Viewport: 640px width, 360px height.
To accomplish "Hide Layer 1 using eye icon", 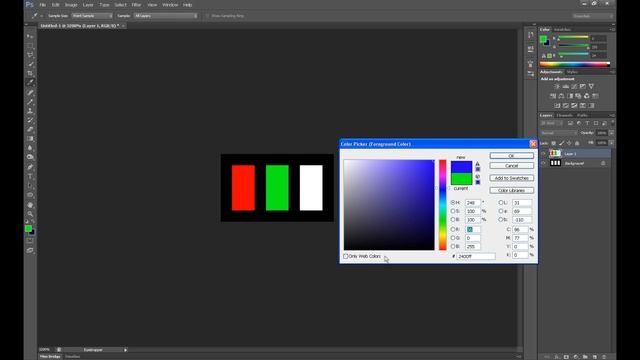I will pos(543,154).
